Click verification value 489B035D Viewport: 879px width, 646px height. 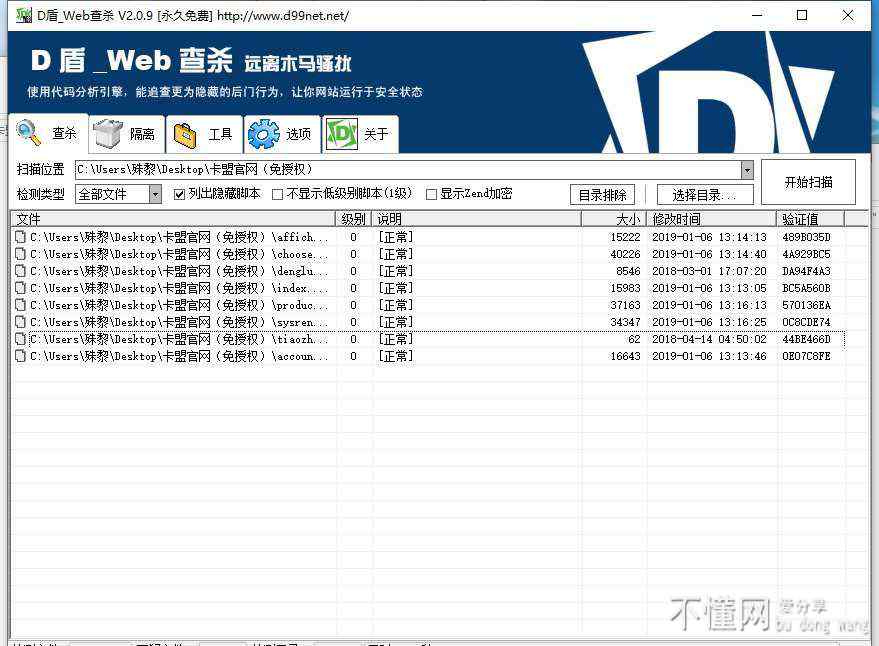point(806,237)
